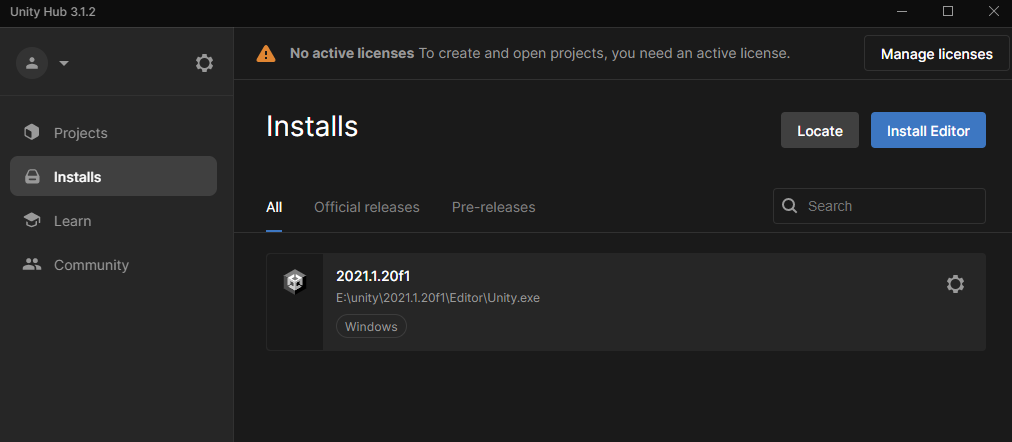Open settings gear for 2021.1.20f1 install
1012x442 pixels.
tap(955, 284)
